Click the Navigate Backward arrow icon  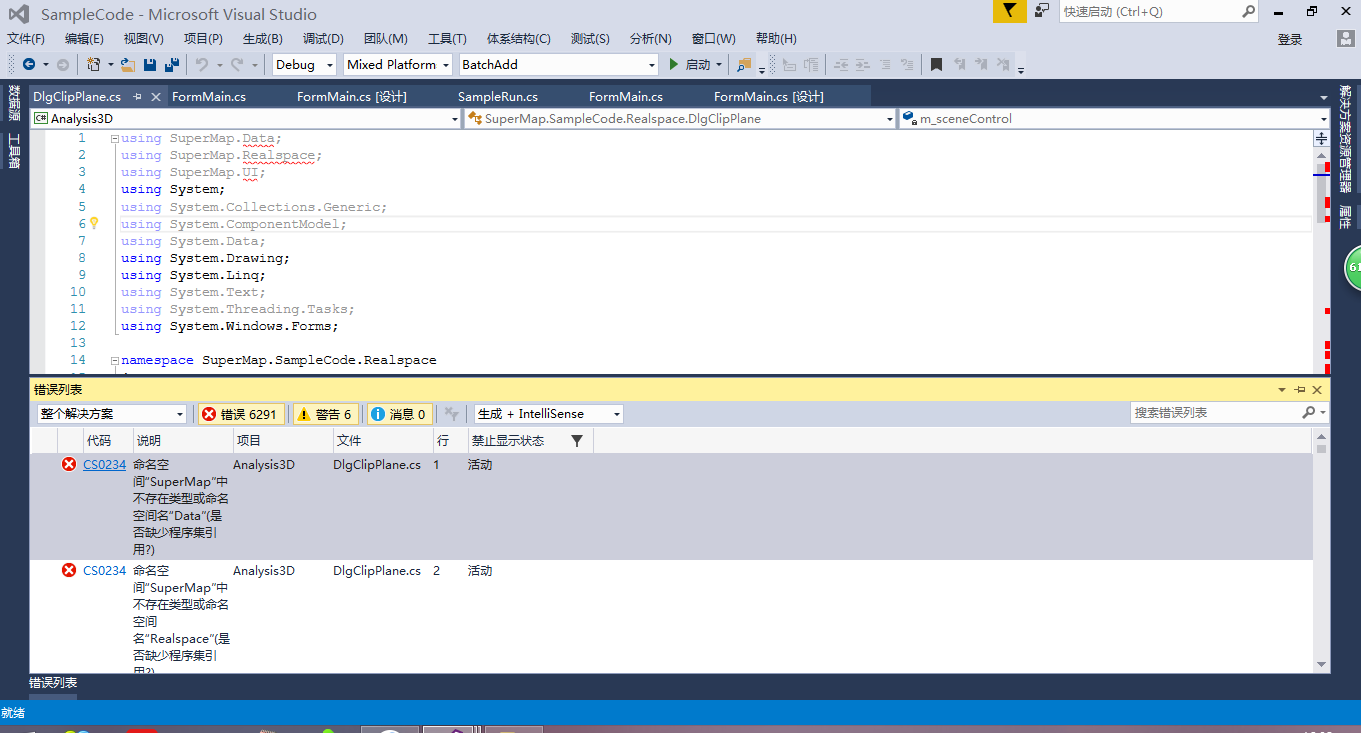click(x=29, y=65)
